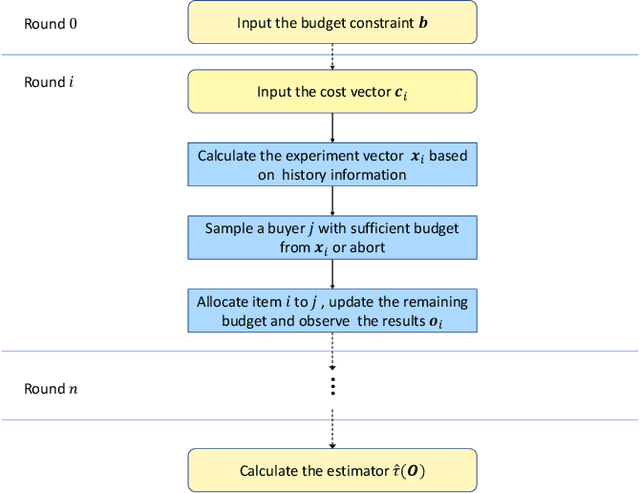This screenshot has height=493, width=640.
Task: Select the 'Calculate the estimator' box
Action: click(332, 470)
